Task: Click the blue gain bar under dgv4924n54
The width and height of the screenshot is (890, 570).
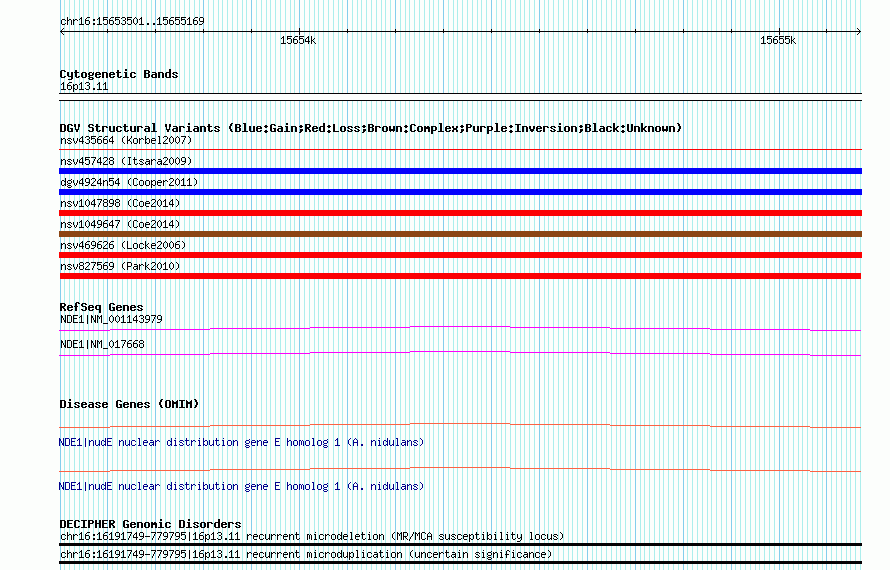Action: [x=460, y=192]
